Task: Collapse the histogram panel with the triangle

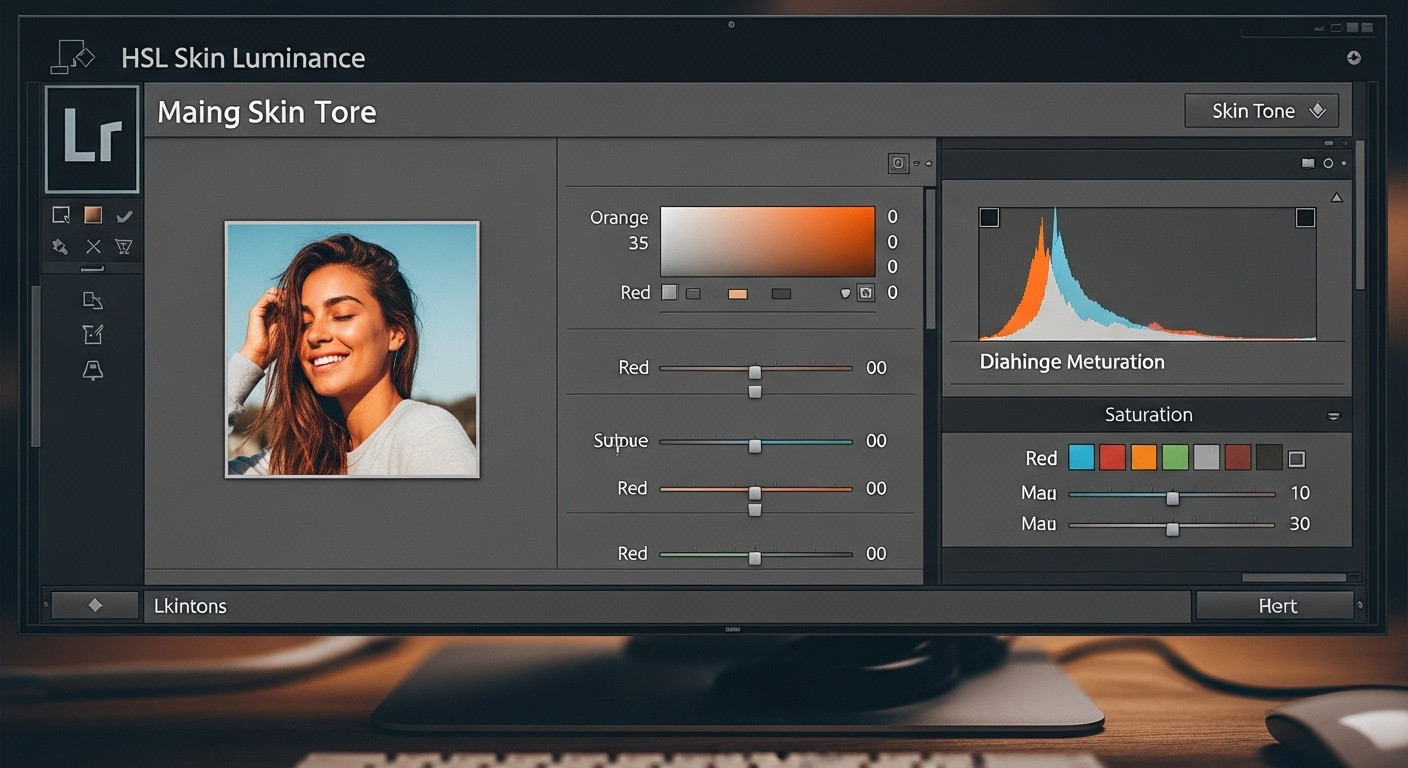Action: pos(1336,198)
